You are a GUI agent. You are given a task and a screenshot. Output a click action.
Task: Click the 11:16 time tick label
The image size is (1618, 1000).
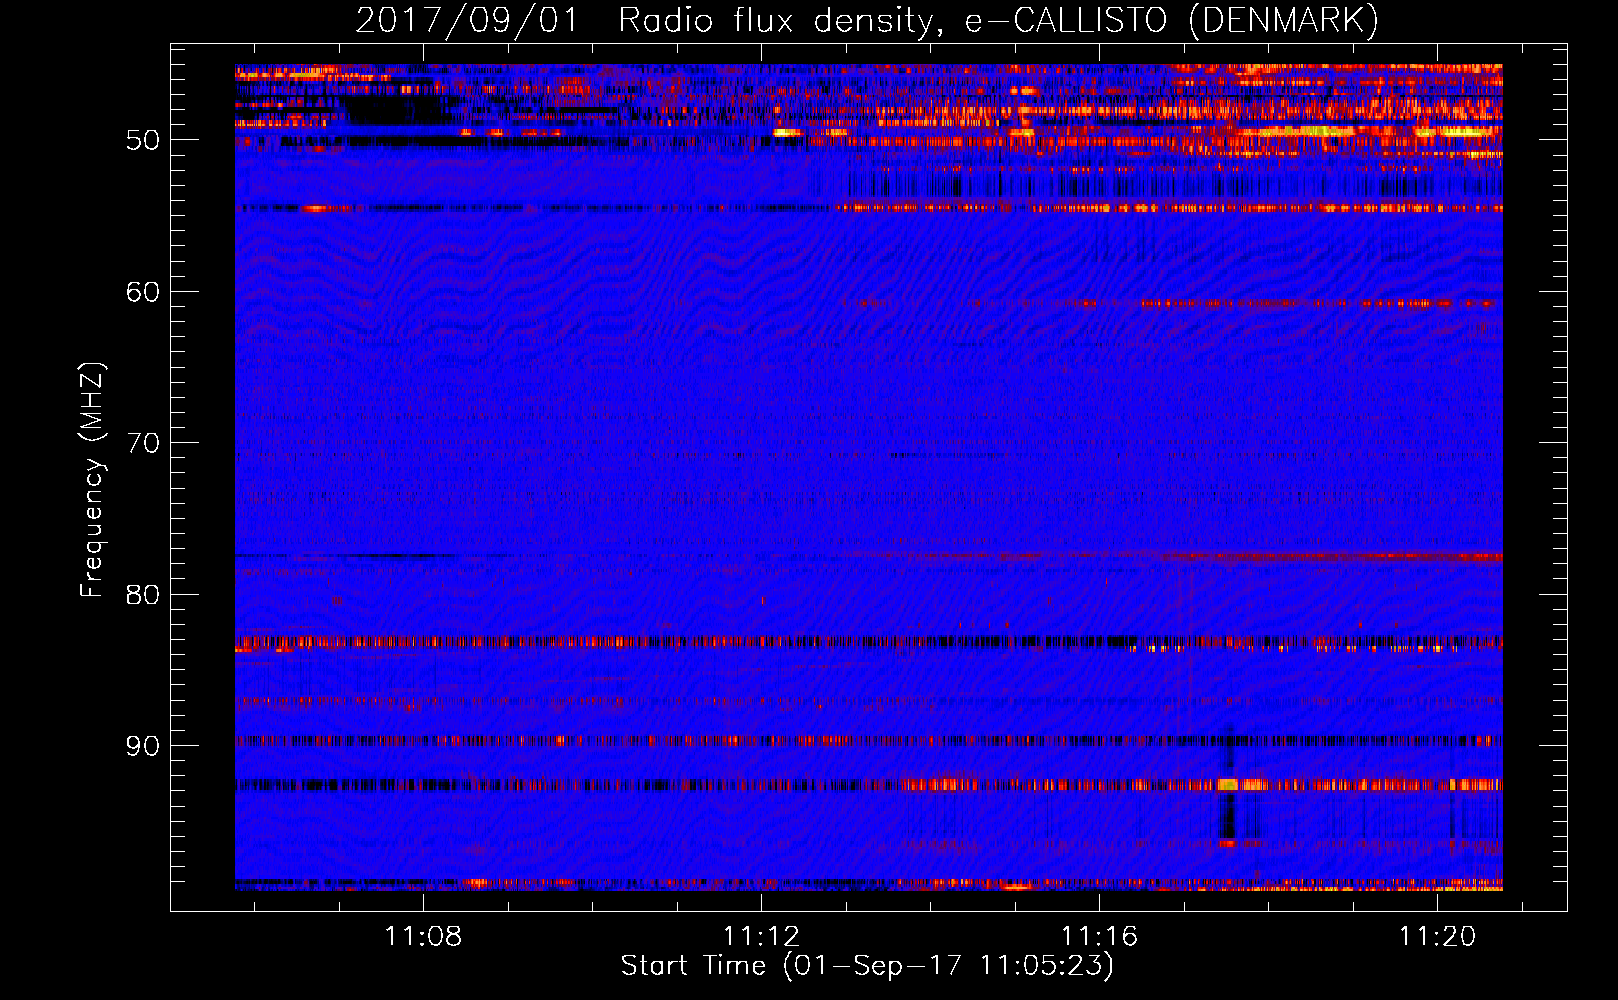coord(1100,936)
